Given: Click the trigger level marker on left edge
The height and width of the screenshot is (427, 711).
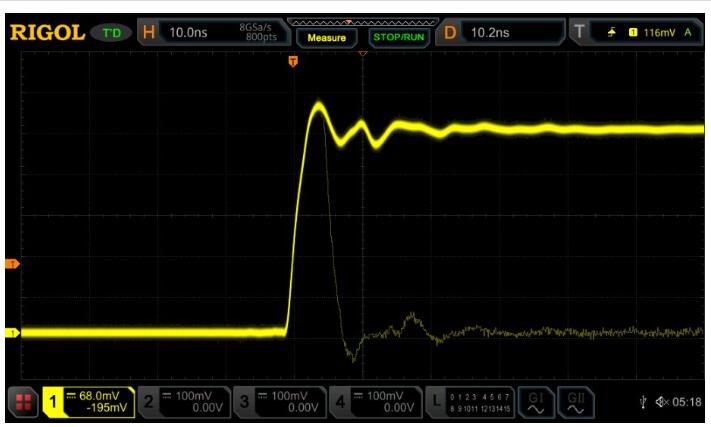Looking at the screenshot, I should [13, 264].
